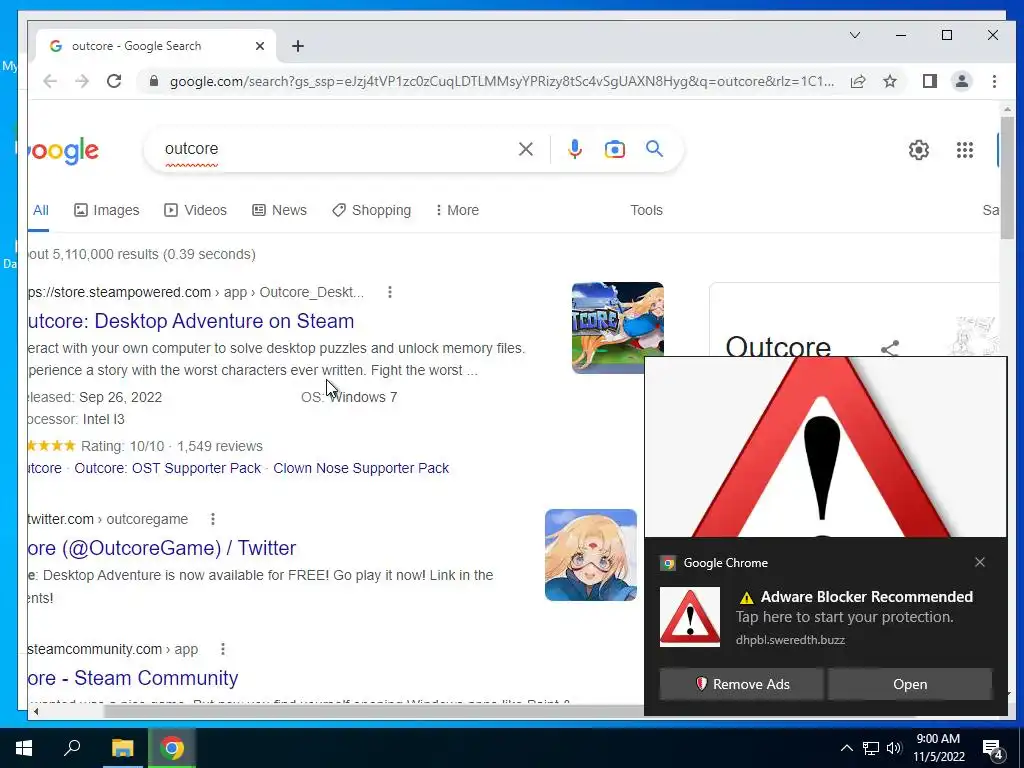Search by image with camera icon

tap(615, 150)
